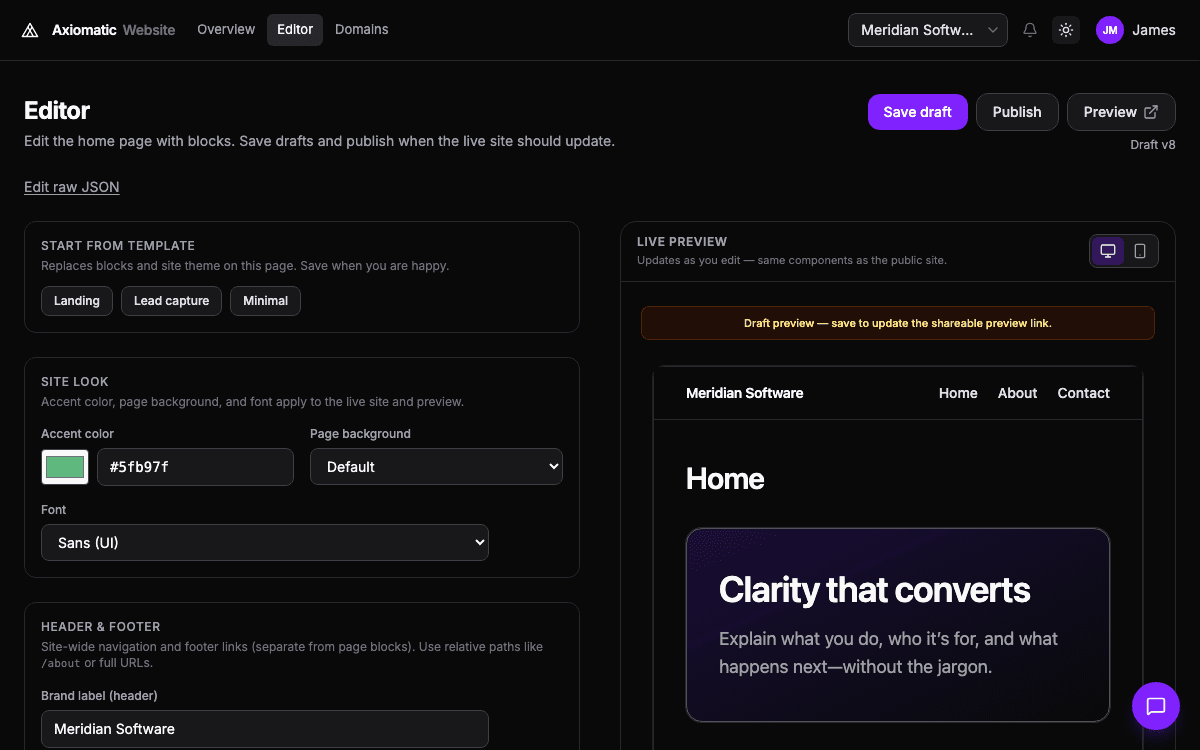Open the Edit raw JSON link
This screenshot has width=1200, height=750.
click(71, 187)
